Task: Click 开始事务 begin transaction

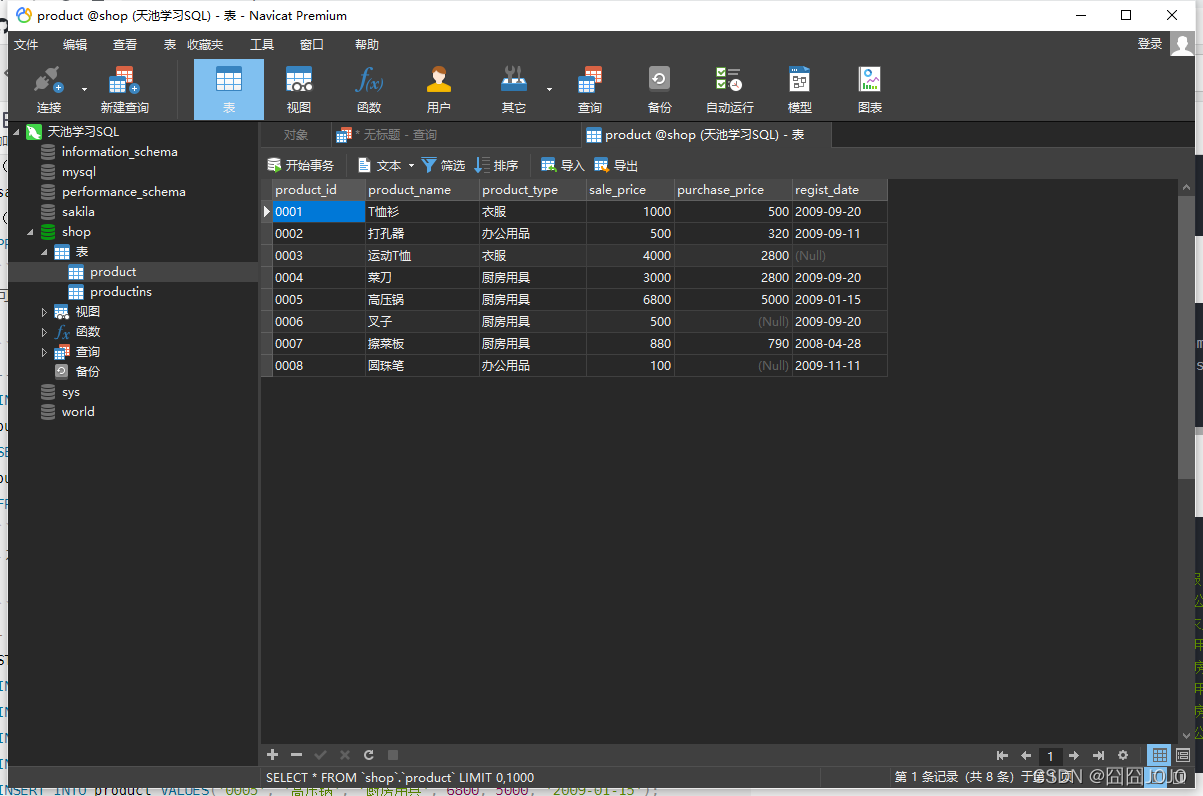Action: (x=300, y=165)
